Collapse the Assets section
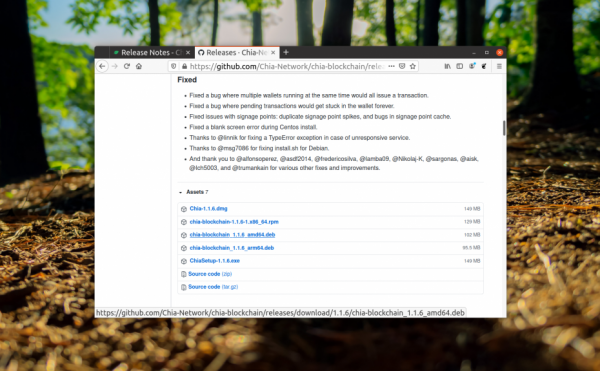 pos(194,192)
